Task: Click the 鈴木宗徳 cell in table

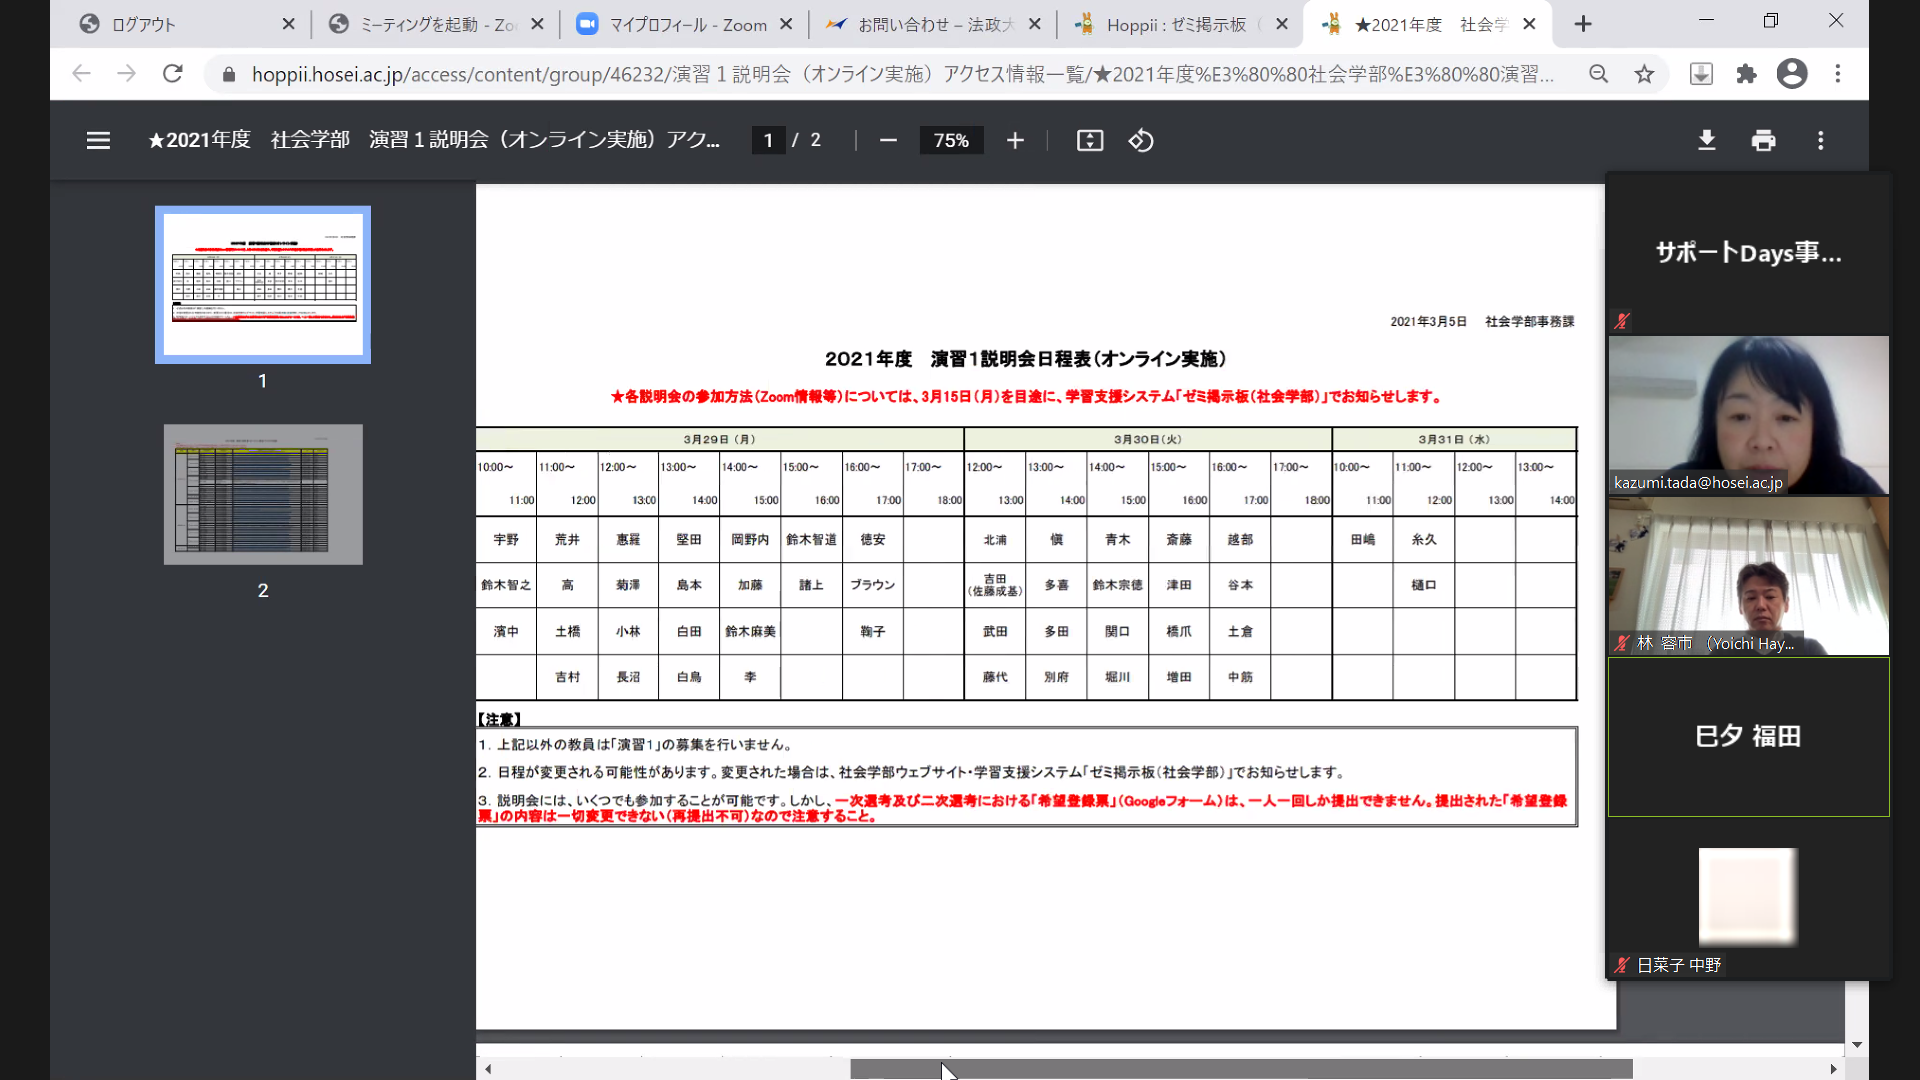Action: [x=1117, y=585]
